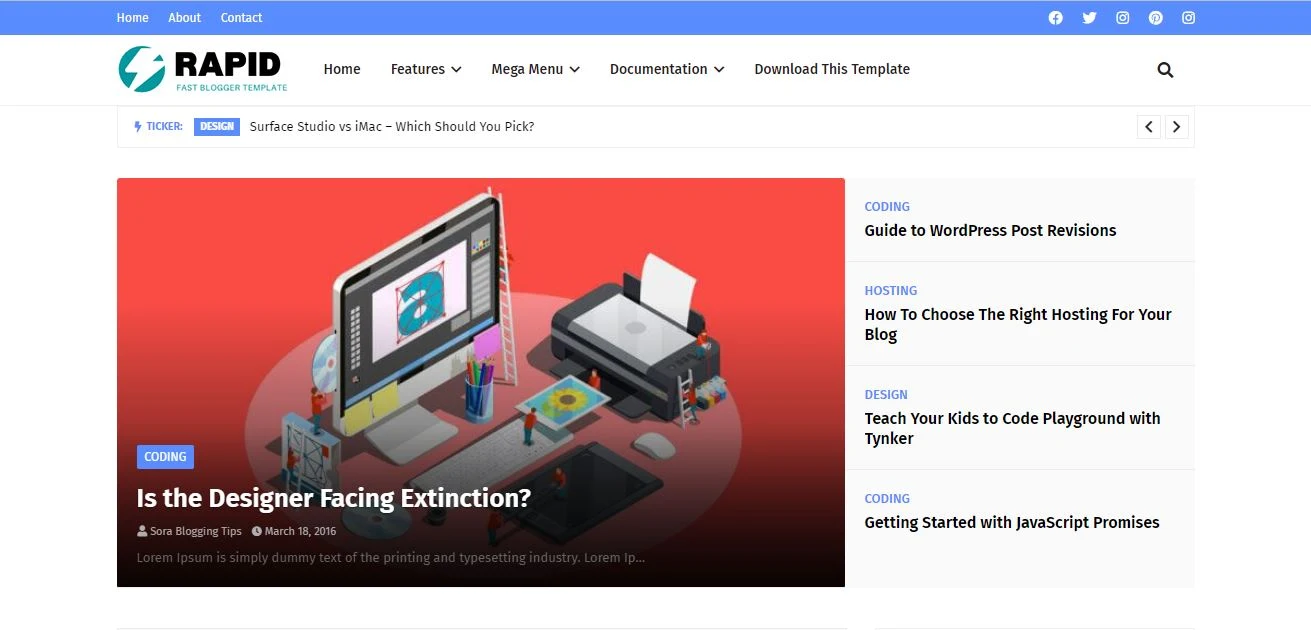
Task: Click the CODING category badge on featured image
Action: [165, 456]
